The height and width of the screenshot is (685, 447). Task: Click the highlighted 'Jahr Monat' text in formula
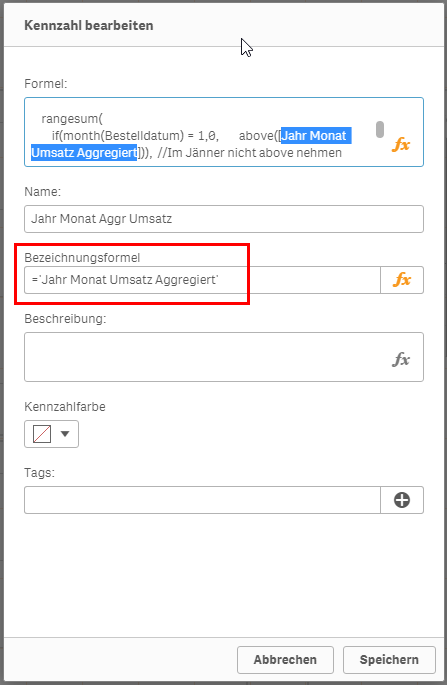click(x=314, y=135)
